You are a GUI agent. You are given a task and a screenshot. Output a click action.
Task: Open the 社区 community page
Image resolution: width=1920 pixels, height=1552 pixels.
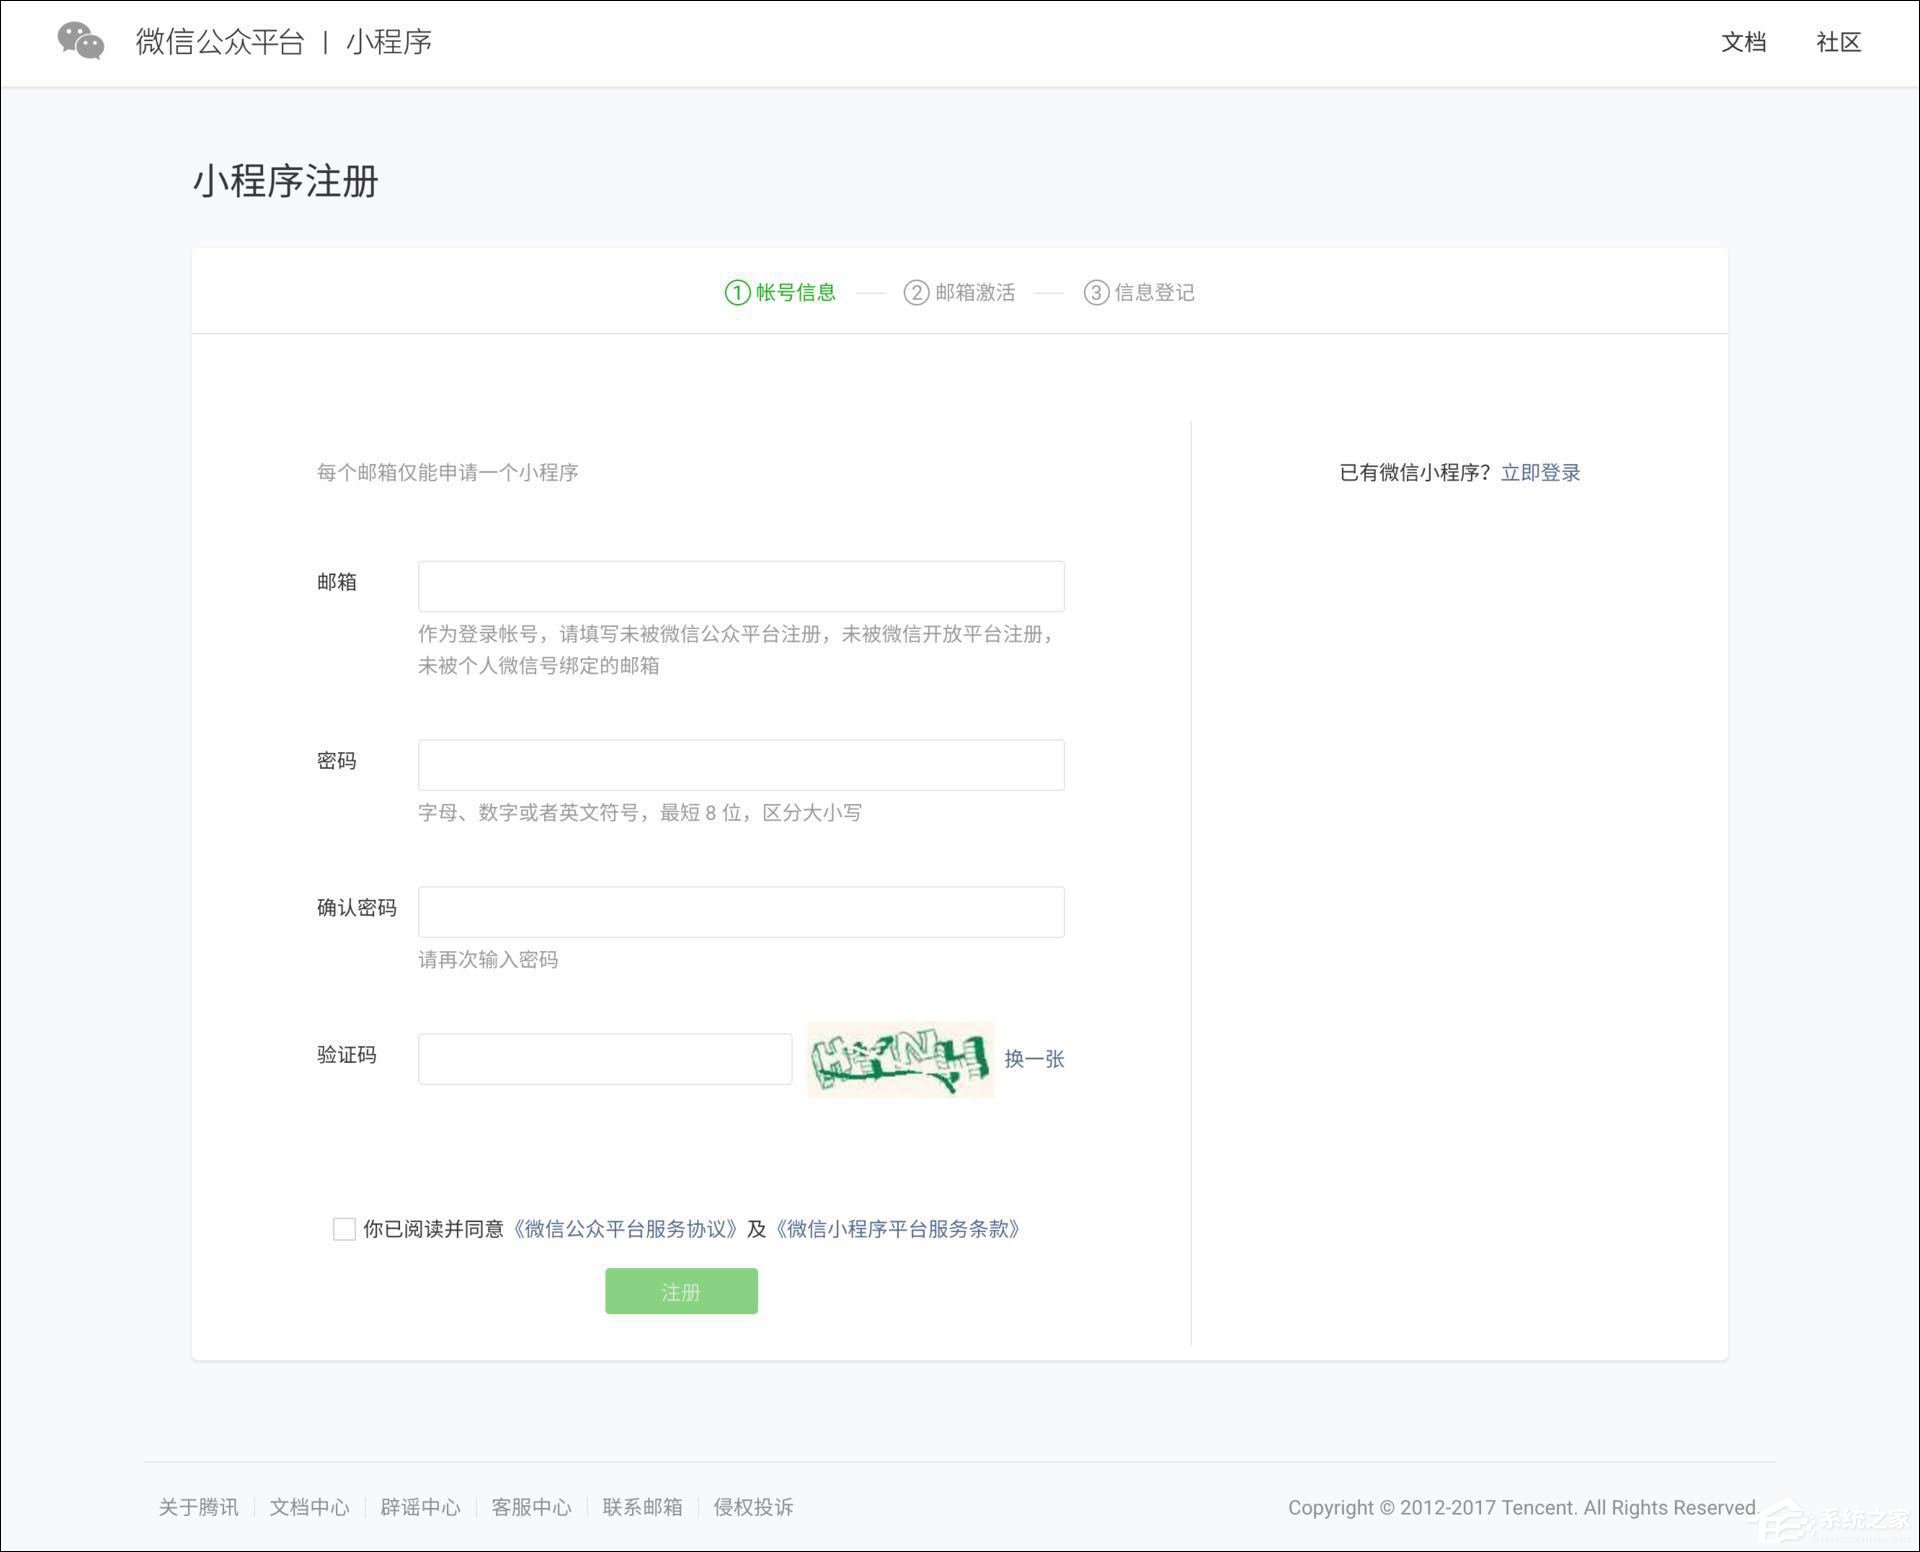[1838, 42]
